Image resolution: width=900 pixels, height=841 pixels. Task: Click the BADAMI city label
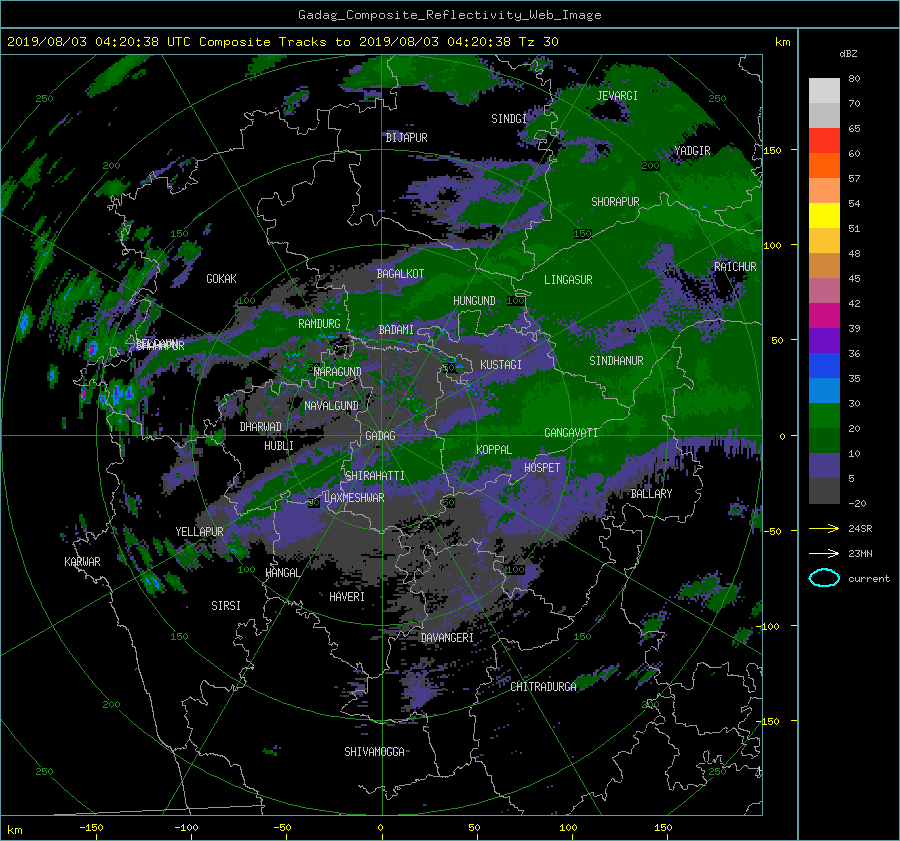pyautogui.click(x=396, y=330)
